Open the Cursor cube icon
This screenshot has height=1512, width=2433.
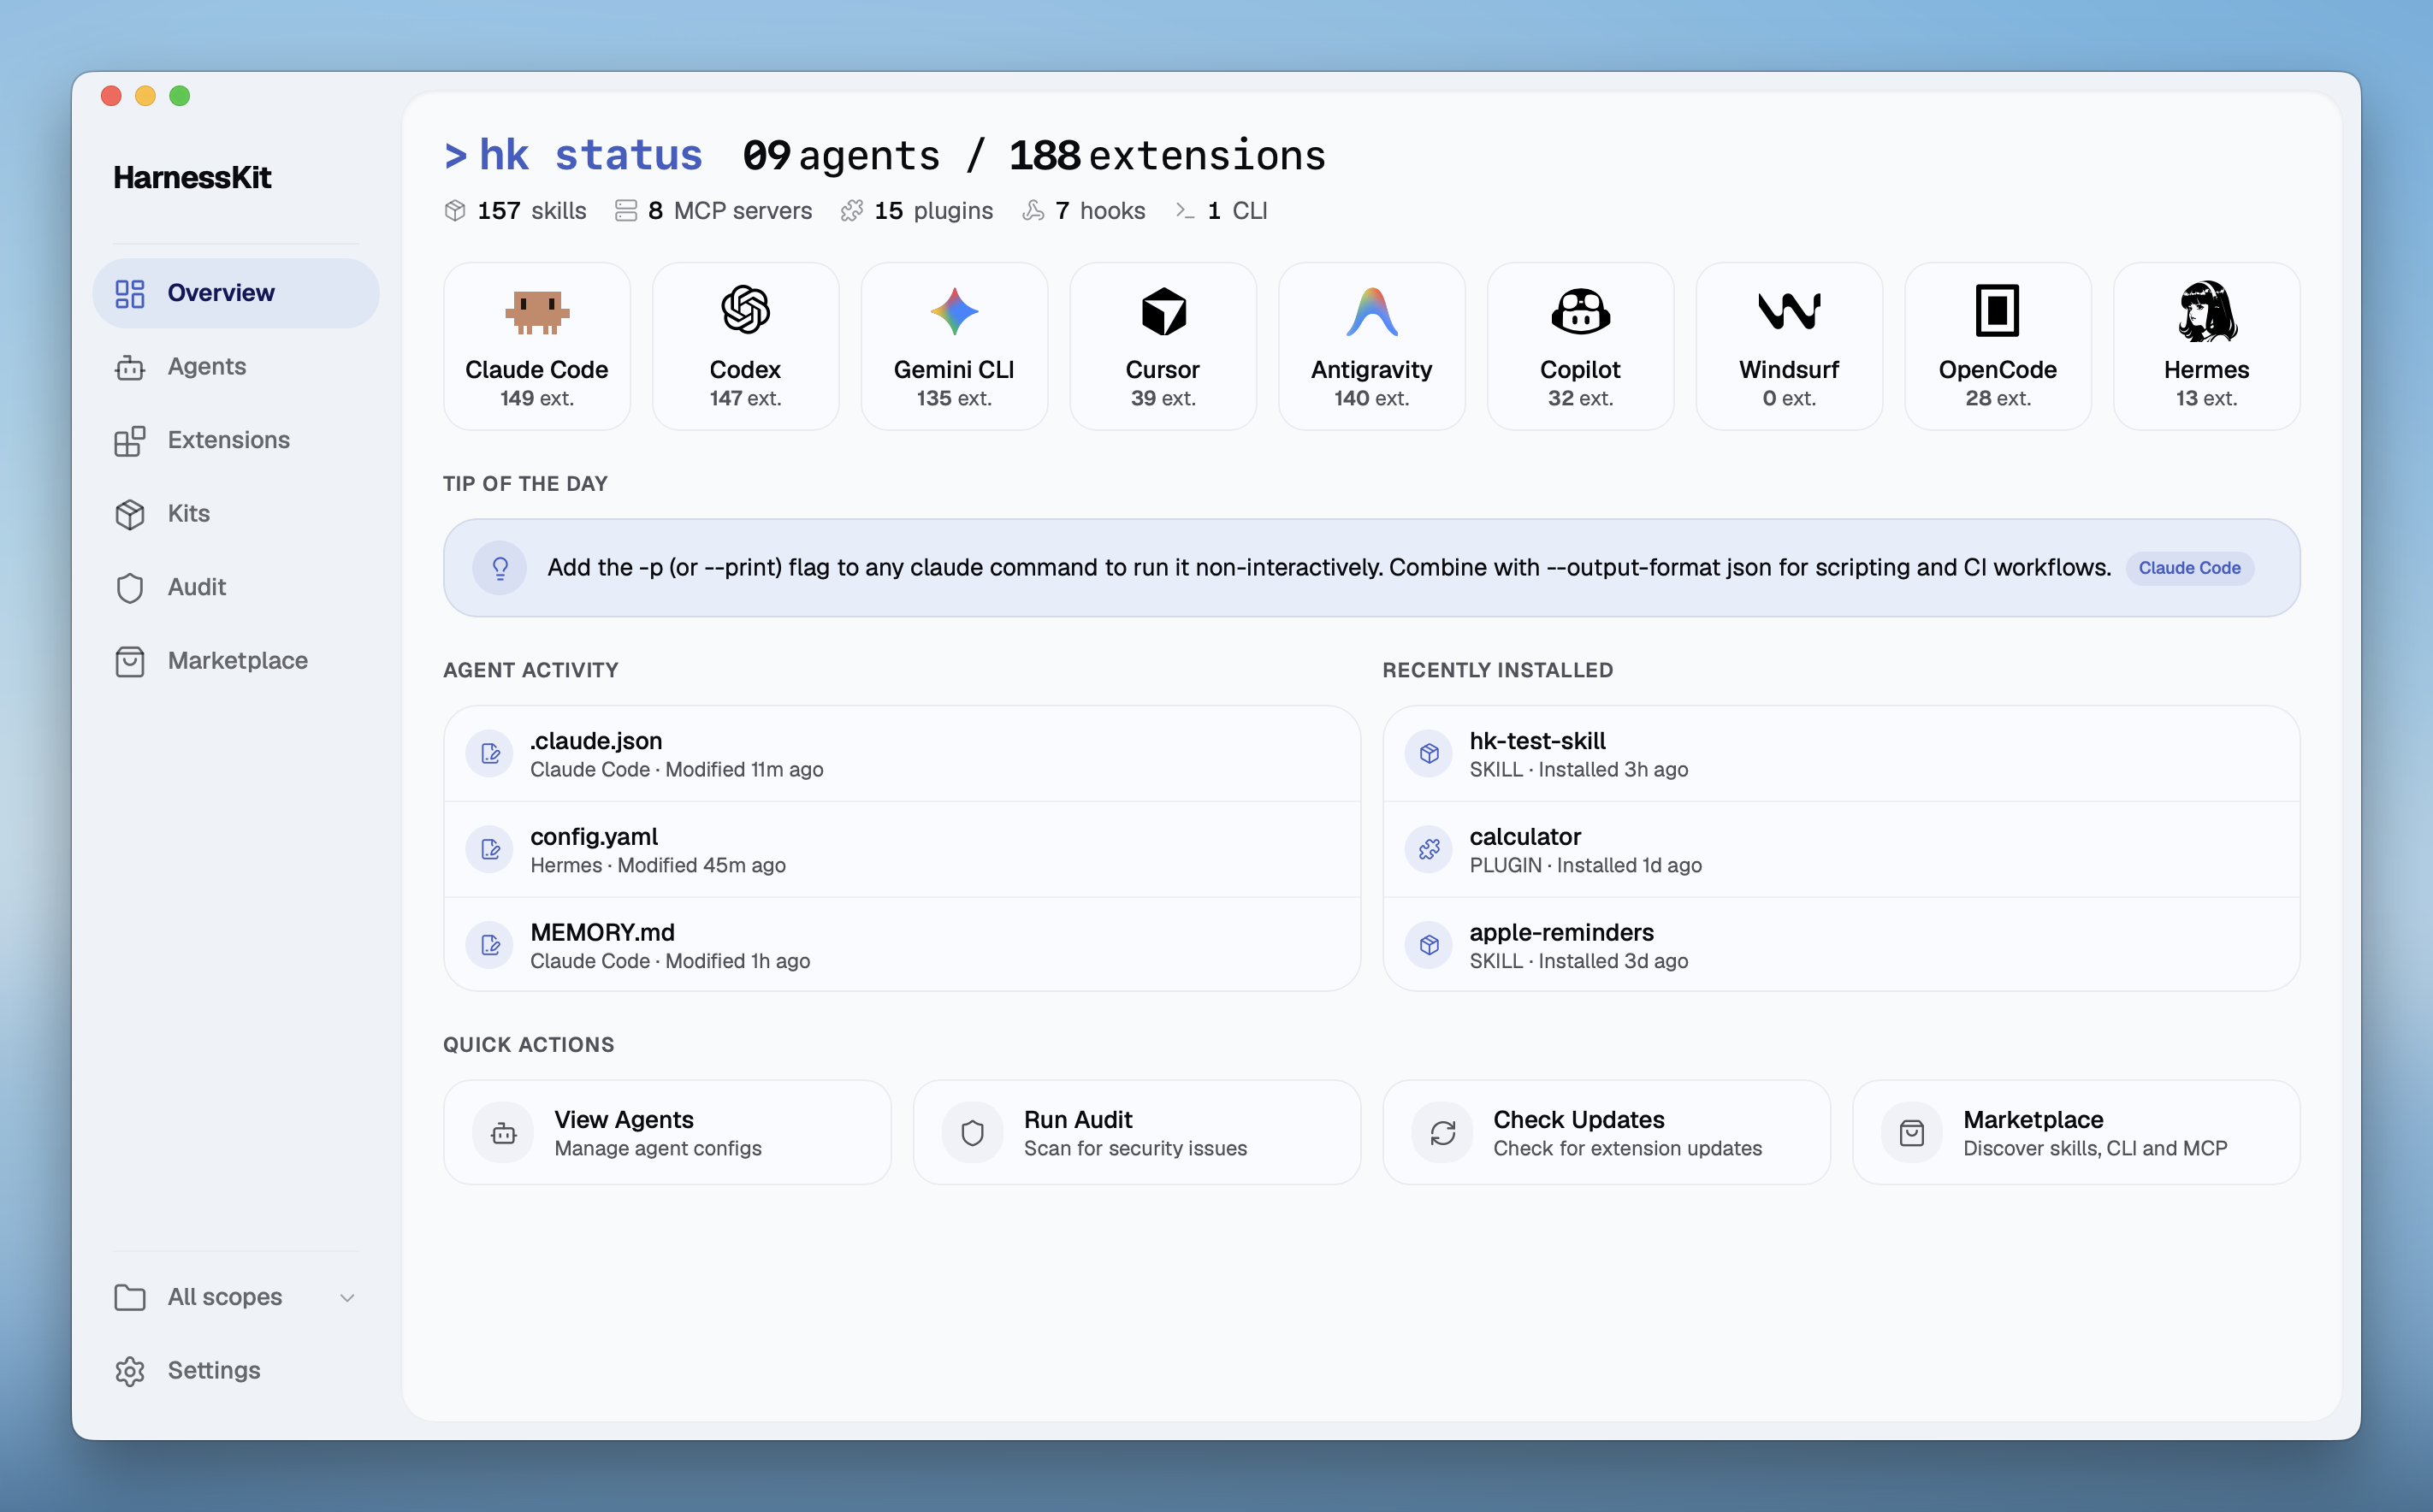pyautogui.click(x=1163, y=311)
